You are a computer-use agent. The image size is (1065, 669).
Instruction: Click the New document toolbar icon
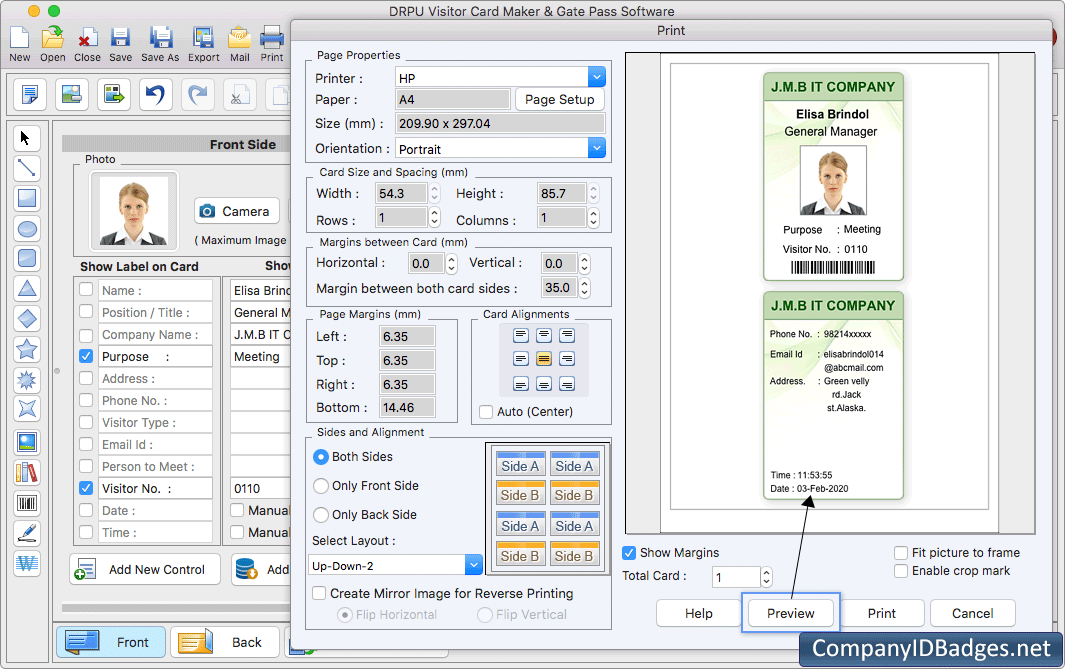(20, 44)
